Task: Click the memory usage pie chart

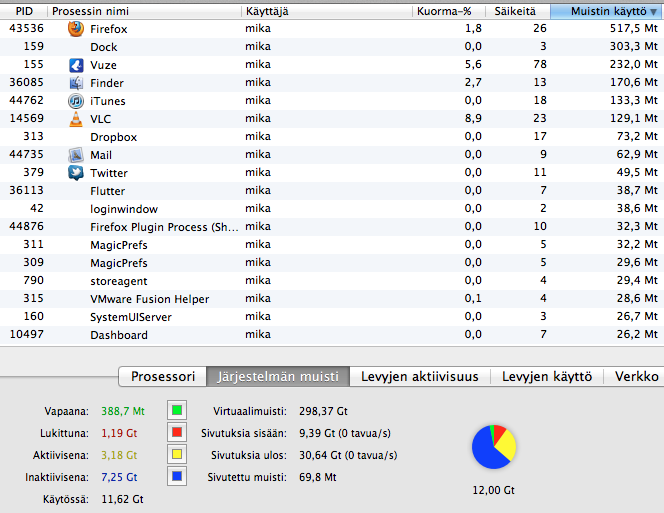Action: 494,447
